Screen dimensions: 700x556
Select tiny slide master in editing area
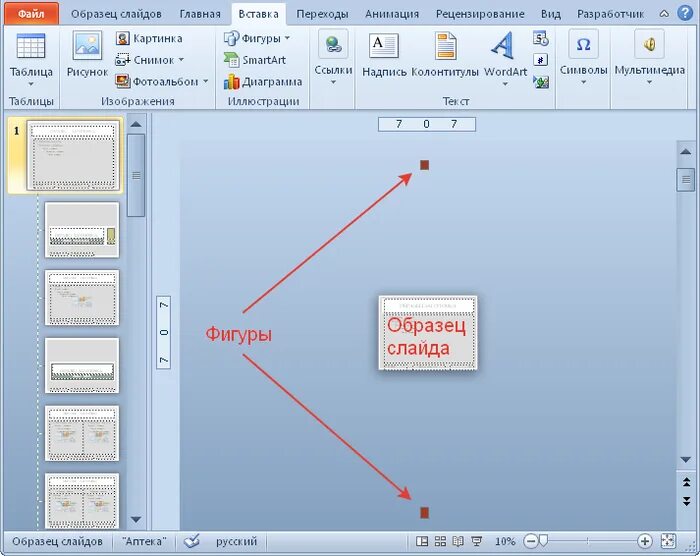click(x=428, y=333)
